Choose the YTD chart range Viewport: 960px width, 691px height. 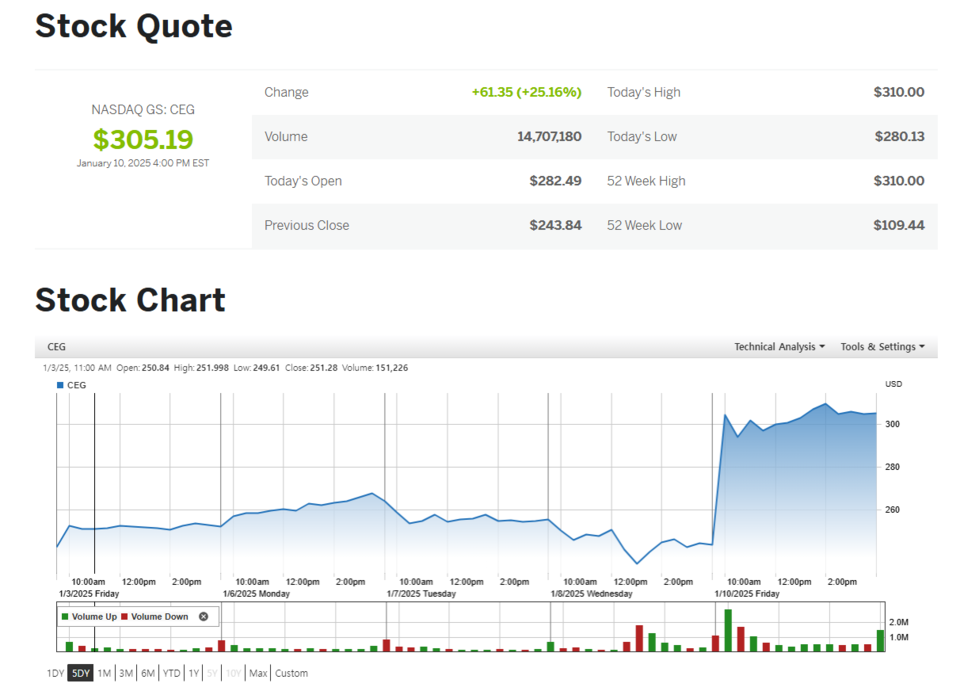click(x=172, y=673)
